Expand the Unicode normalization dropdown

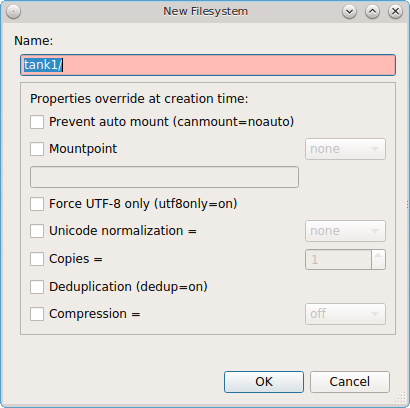coord(345,231)
